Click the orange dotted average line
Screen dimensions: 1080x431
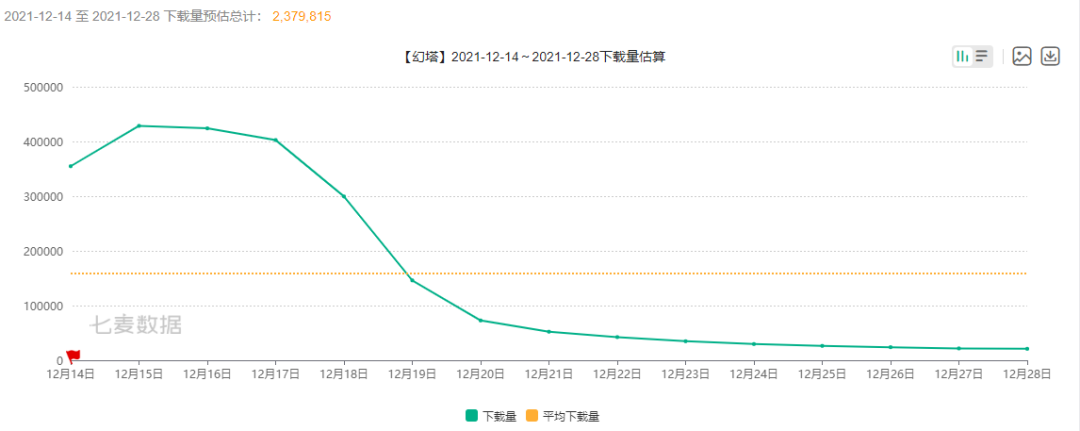pyautogui.click(x=700, y=273)
